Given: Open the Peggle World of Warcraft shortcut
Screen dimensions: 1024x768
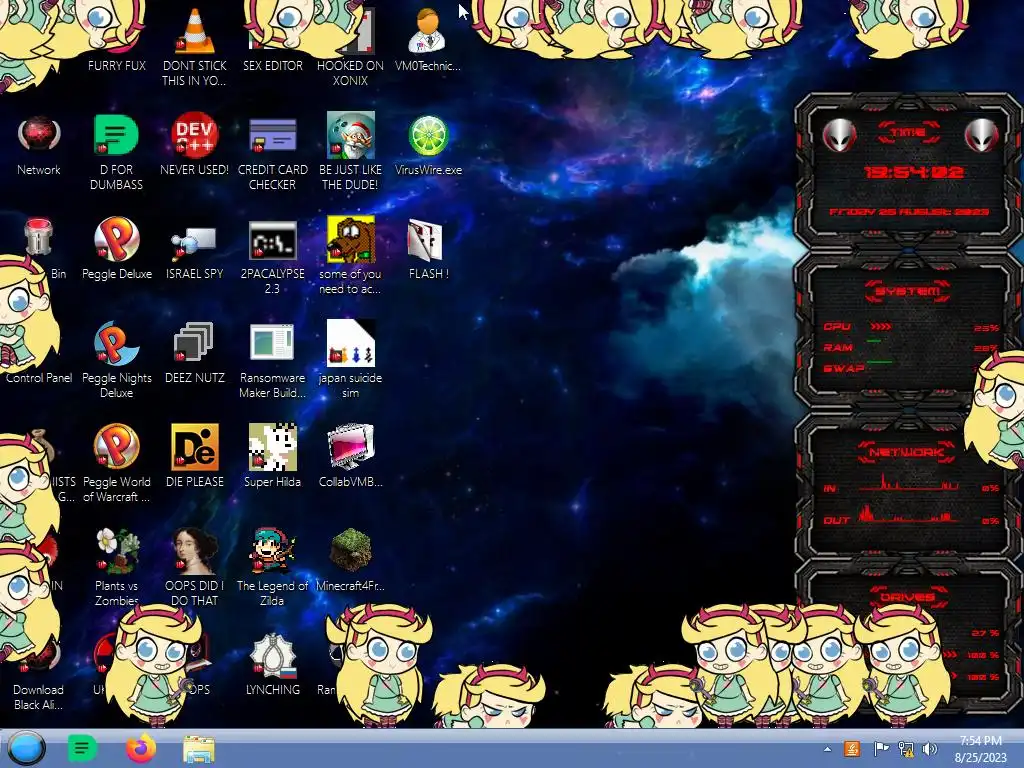Looking at the screenshot, I should coord(116,447).
